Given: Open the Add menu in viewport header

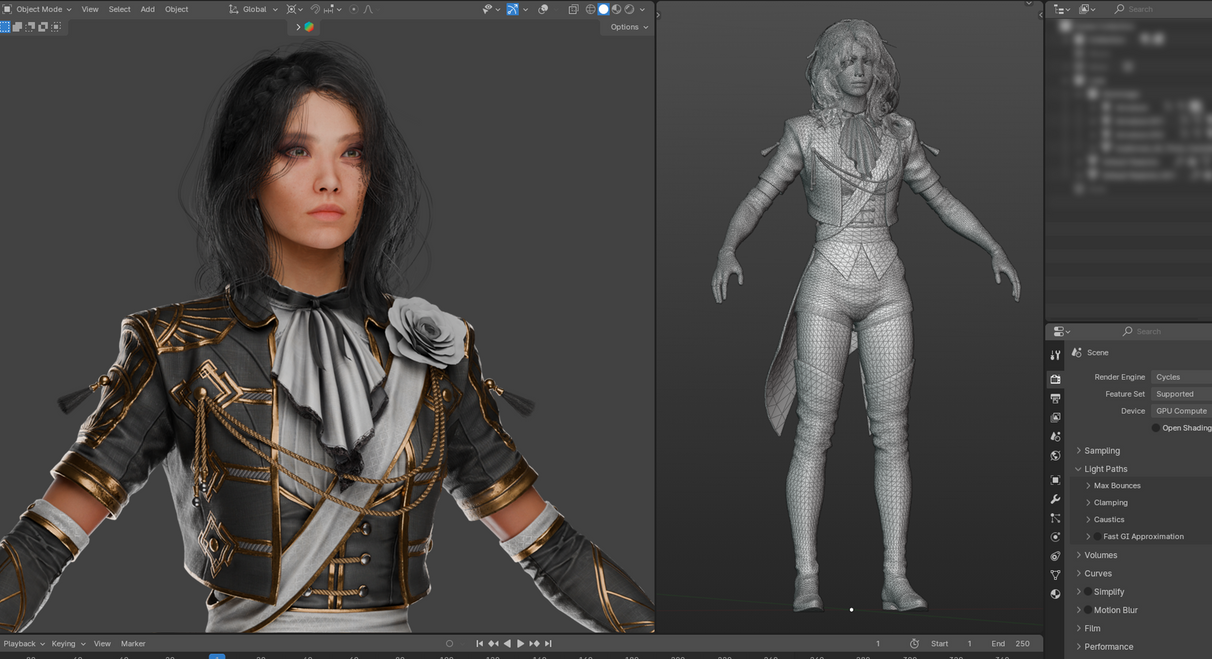Looking at the screenshot, I should point(148,9).
